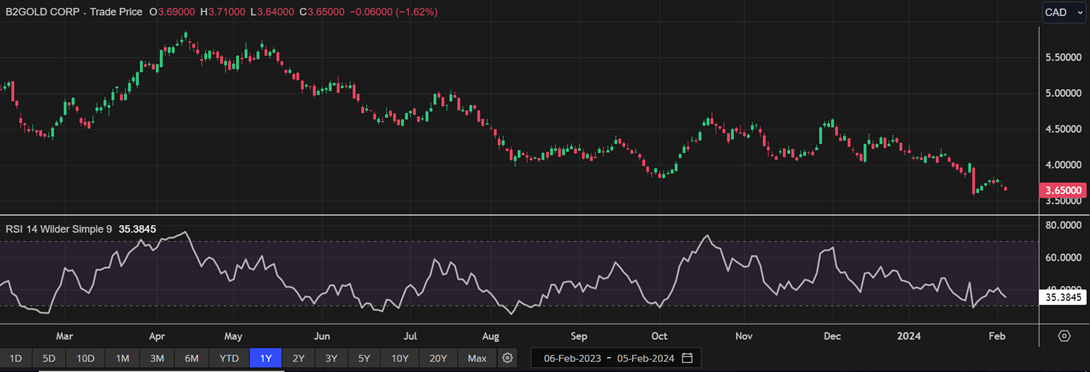Screen dimensions: 1090x372
Task: Click the 4.00000 price axis label
Action: pos(1064,165)
